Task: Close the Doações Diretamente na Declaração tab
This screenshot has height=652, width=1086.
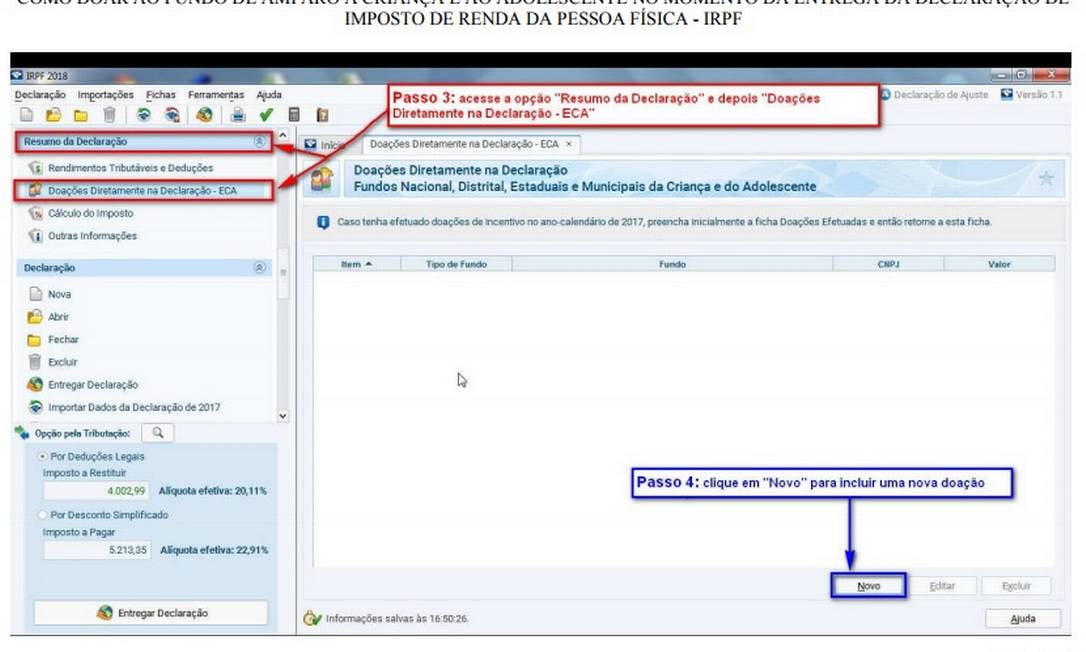Action: [569, 144]
